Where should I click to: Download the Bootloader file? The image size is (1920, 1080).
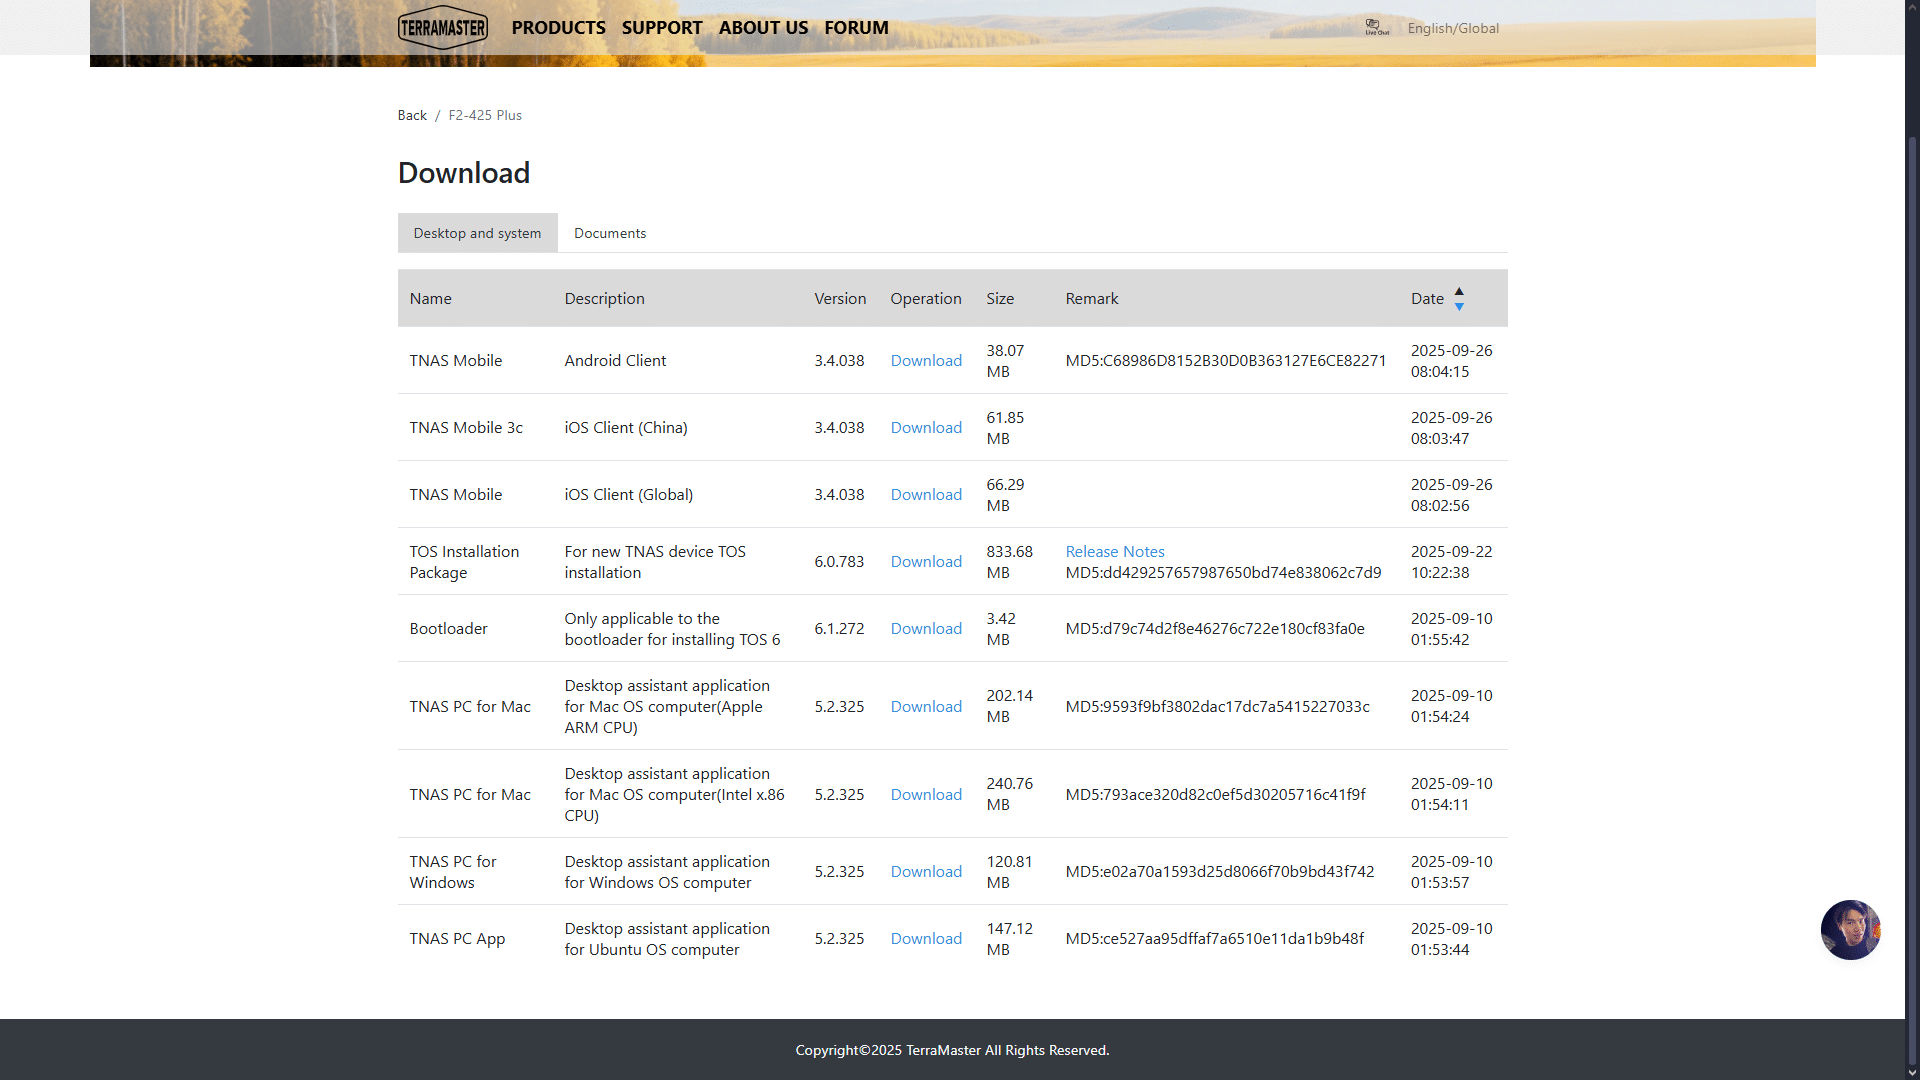tap(926, 628)
